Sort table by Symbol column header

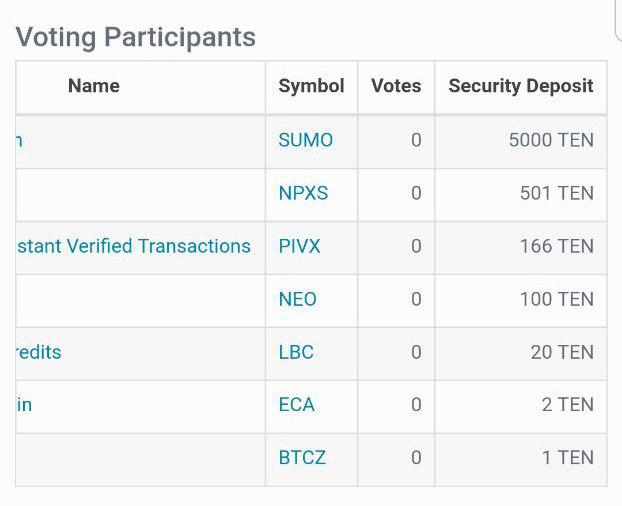(311, 86)
